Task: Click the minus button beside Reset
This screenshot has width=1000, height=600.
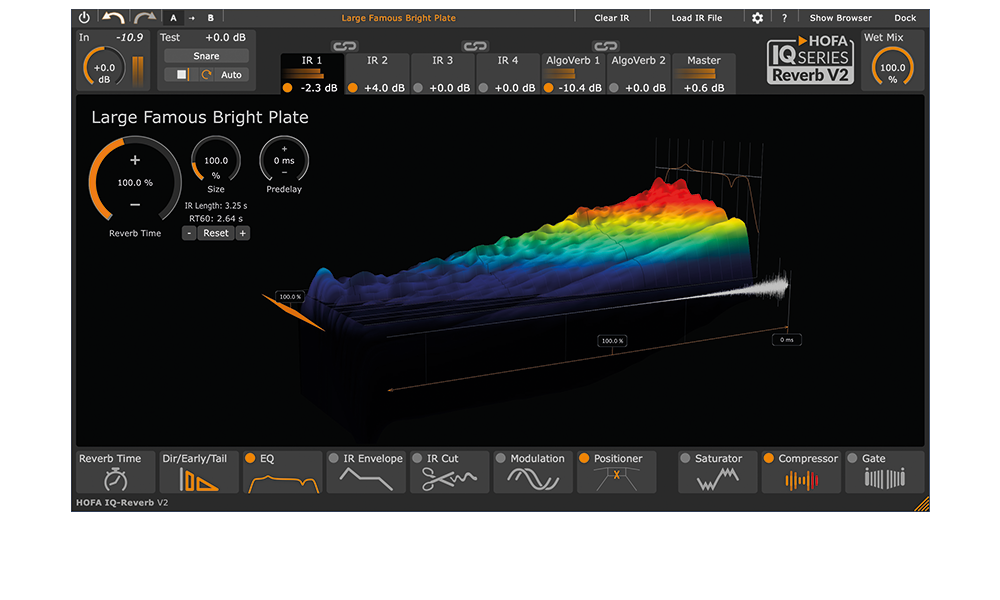Action: point(189,233)
